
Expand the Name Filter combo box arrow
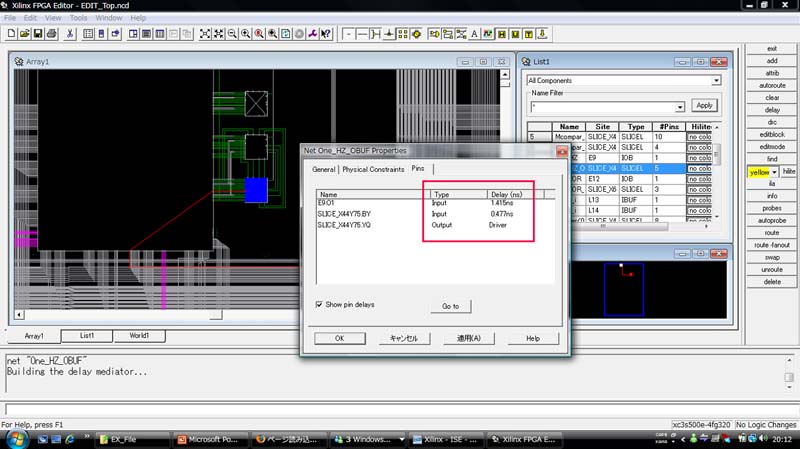pos(680,107)
